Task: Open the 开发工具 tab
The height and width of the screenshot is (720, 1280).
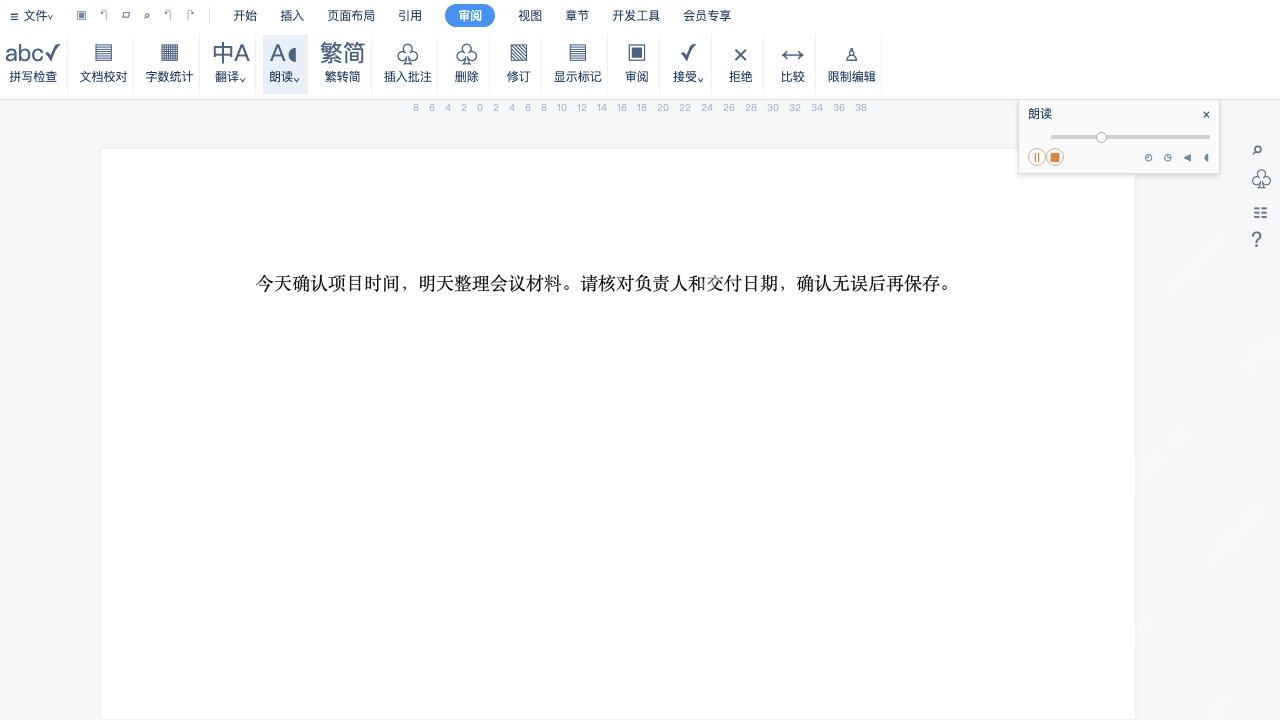Action: pyautogui.click(x=636, y=16)
